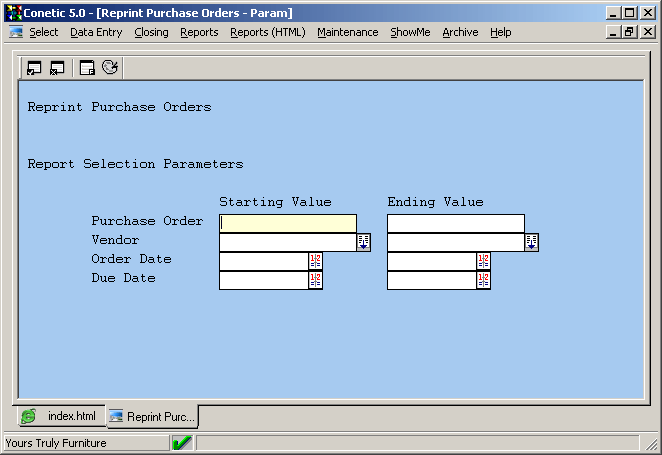The width and height of the screenshot is (662, 455).
Task: Open the Maintenance menu
Action: click(347, 32)
